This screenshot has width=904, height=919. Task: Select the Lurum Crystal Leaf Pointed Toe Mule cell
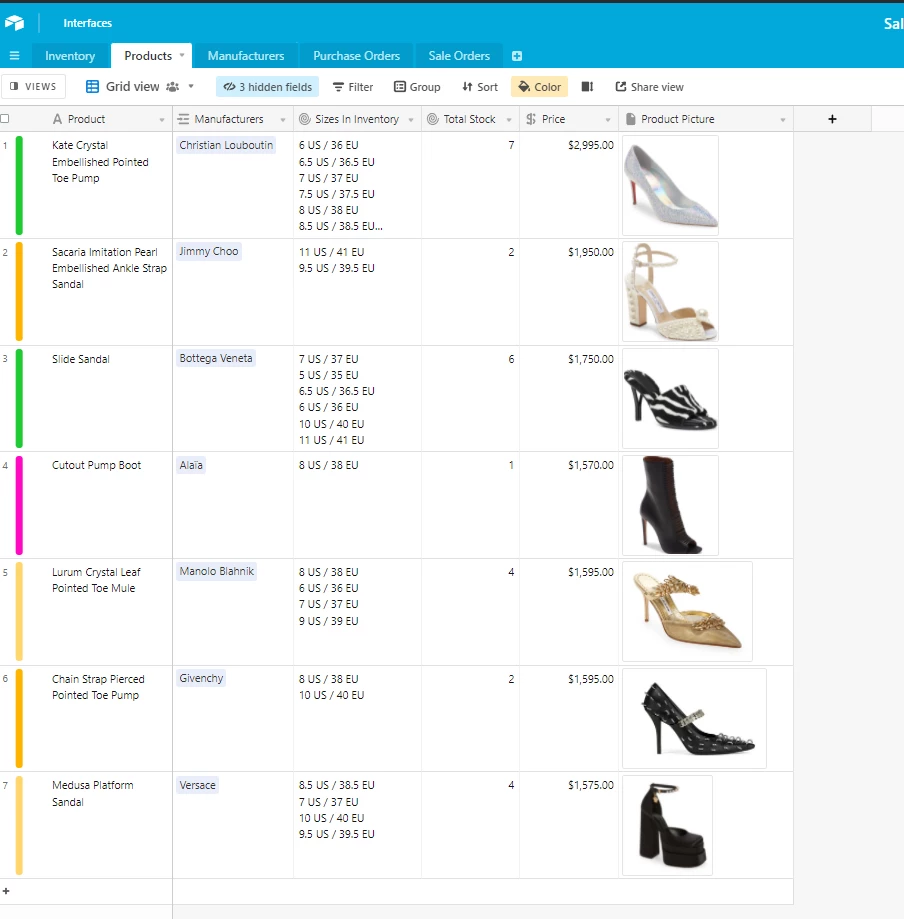pyautogui.click(x=100, y=611)
